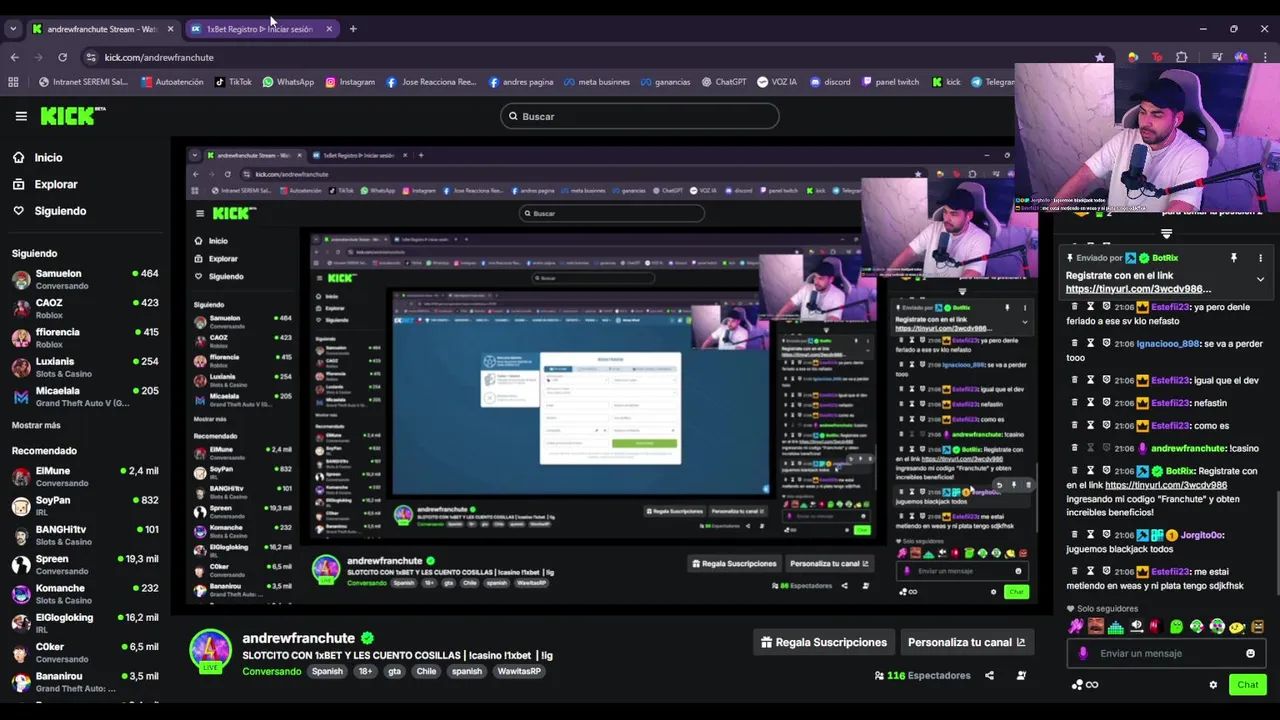1280x720 pixels.
Task: Open Luxianis channel in sidebar
Action: pyautogui.click(x=85, y=367)
